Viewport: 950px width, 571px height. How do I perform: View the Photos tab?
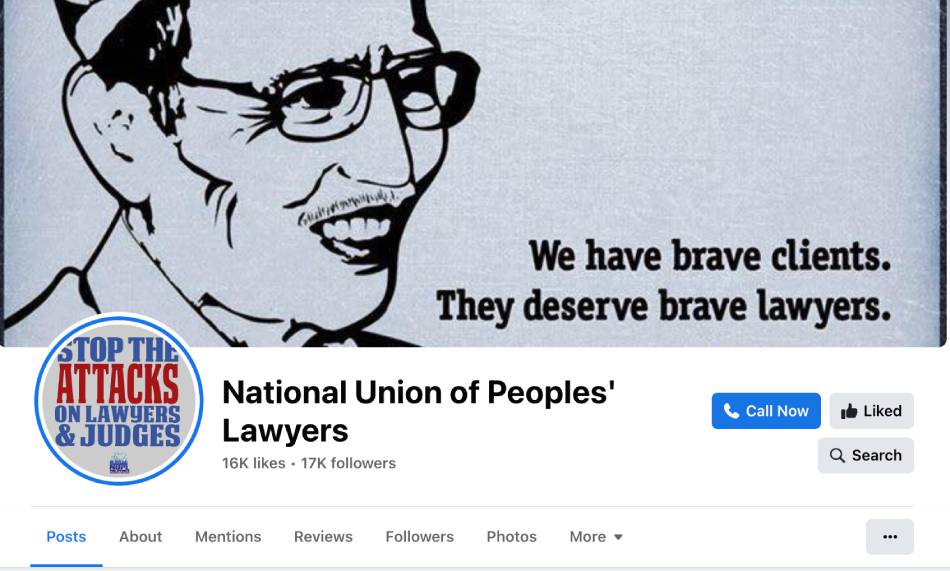click(x=511, y=536)
